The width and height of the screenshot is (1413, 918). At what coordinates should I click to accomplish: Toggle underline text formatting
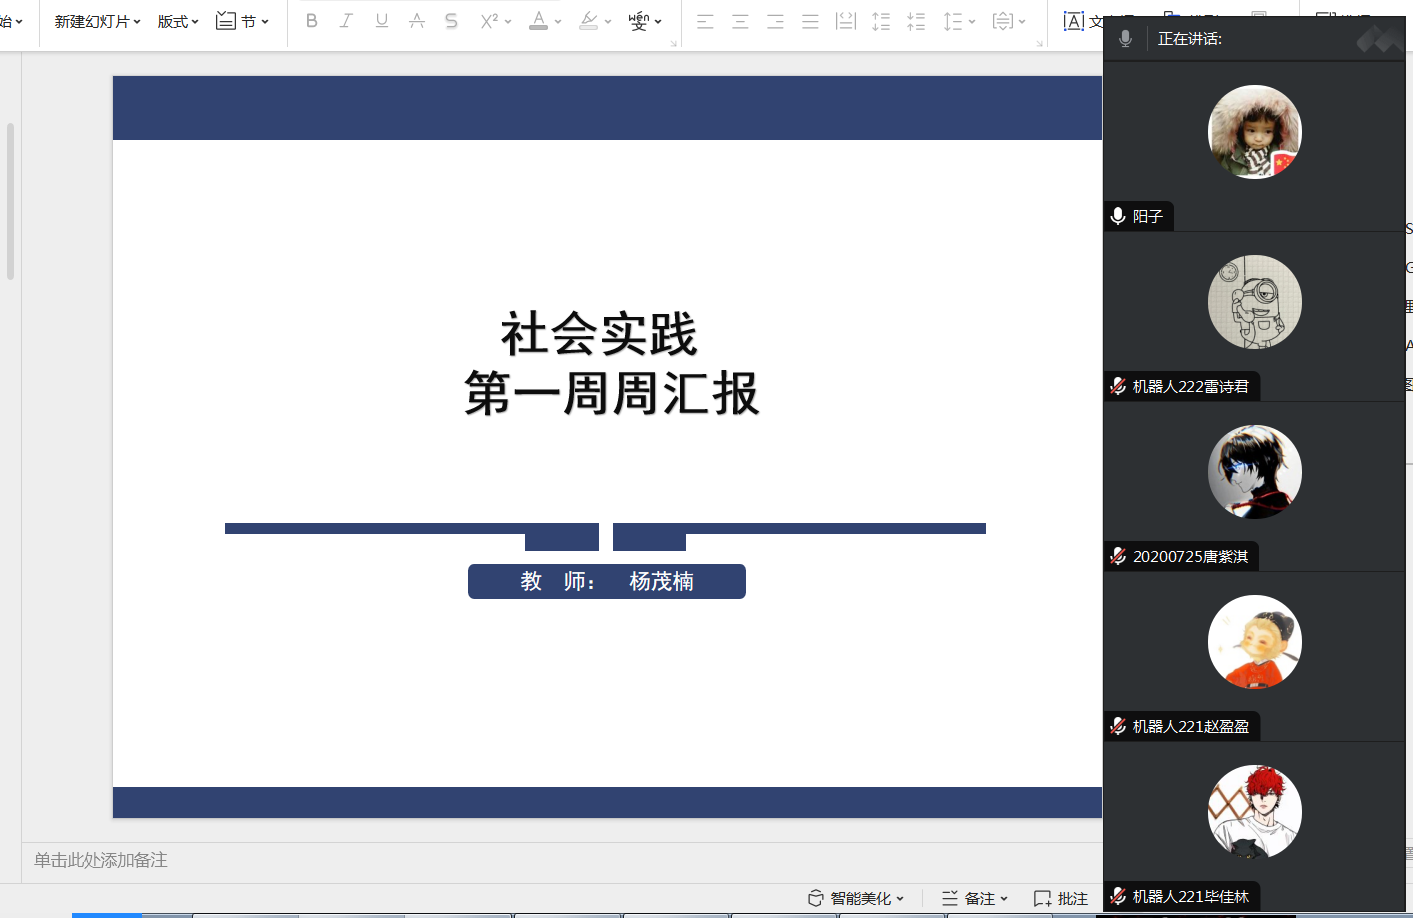[381, 21]
